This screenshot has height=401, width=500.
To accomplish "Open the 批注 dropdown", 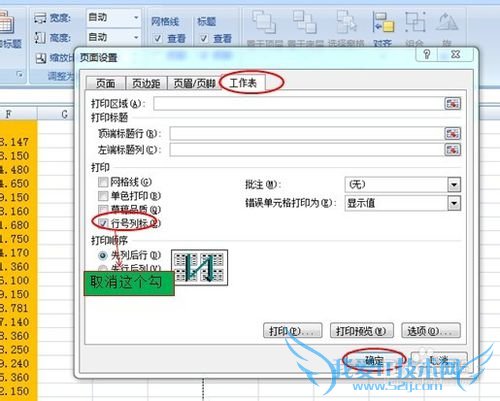I will (x=454, y=184).
